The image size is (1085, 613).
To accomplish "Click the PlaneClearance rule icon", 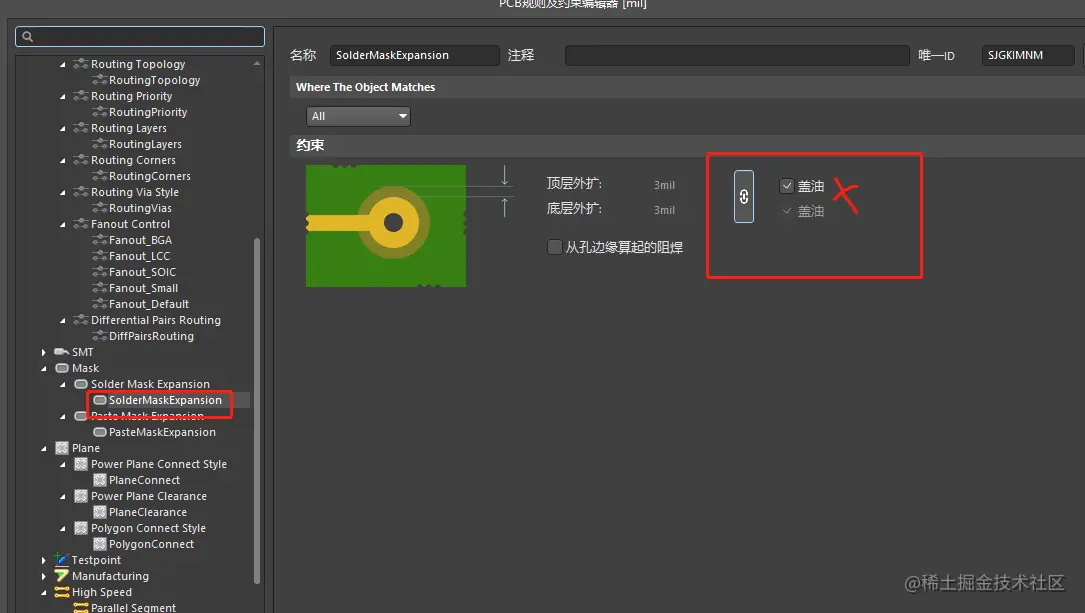I will click(x=100, y=512).
